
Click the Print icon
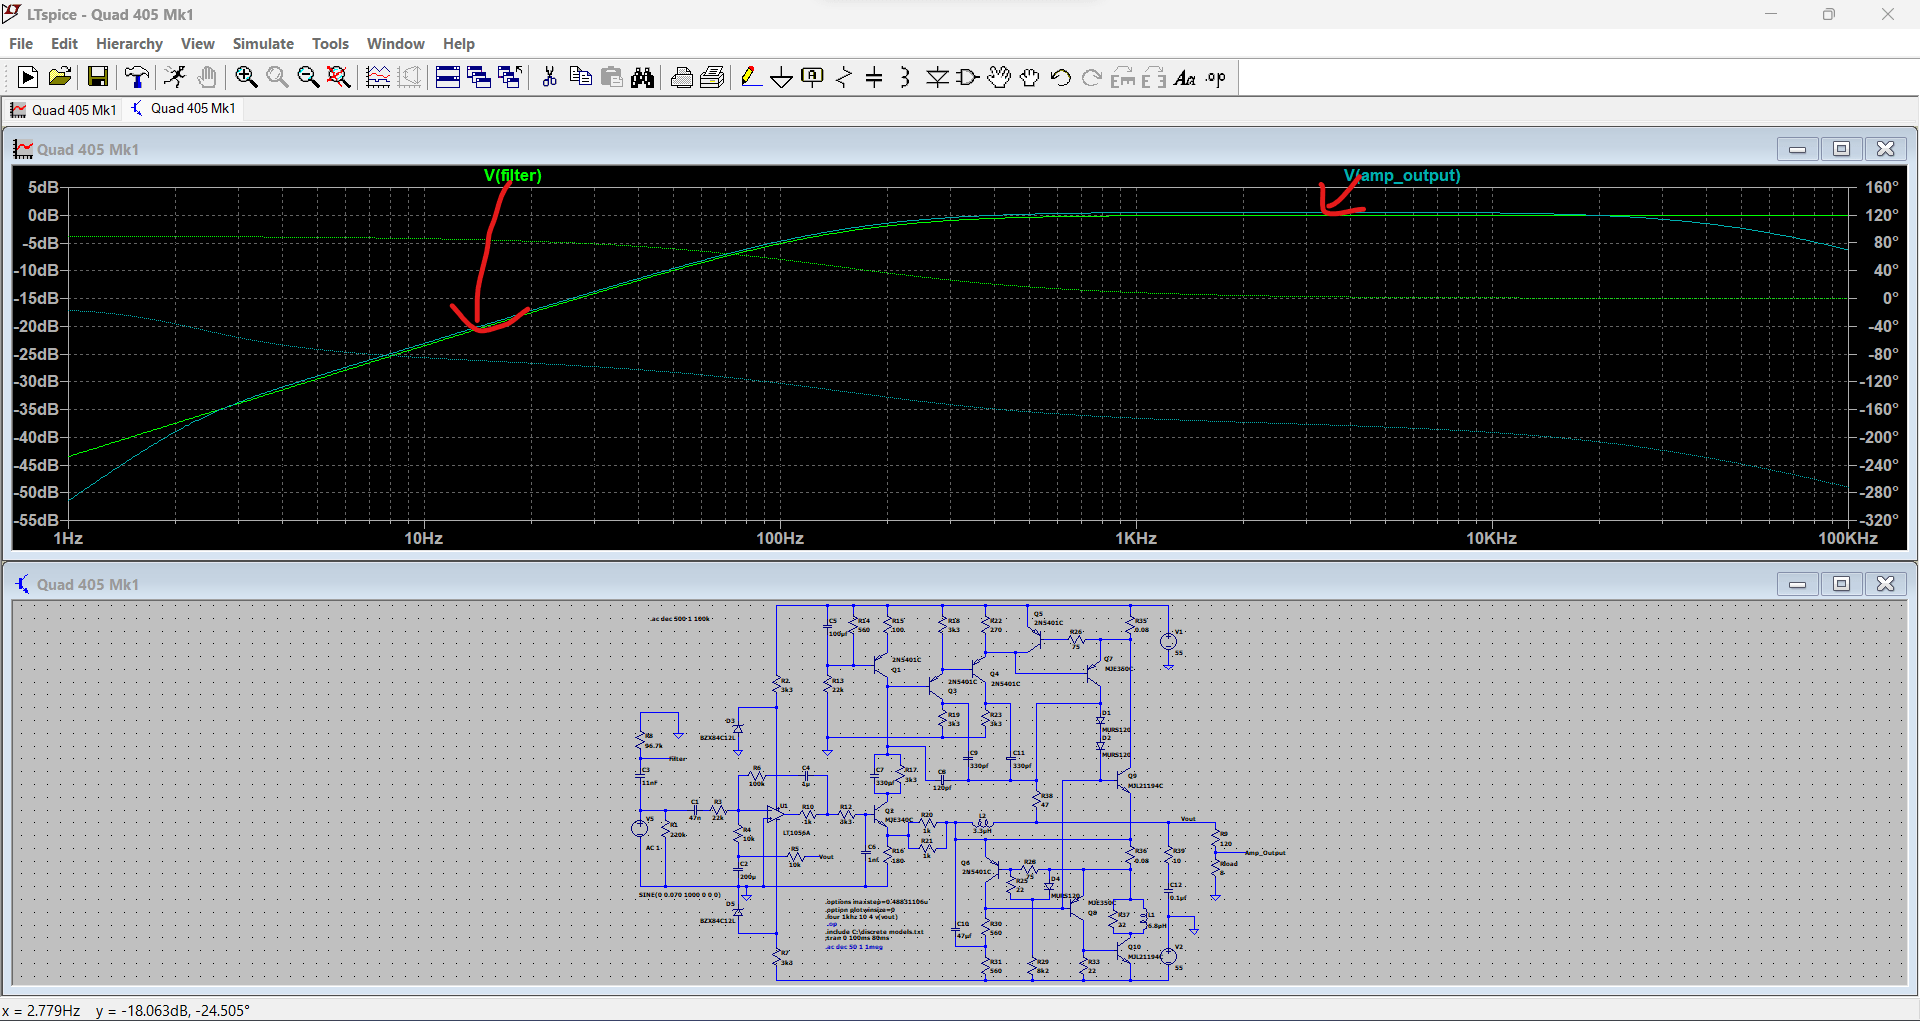[x=682, y=77]
